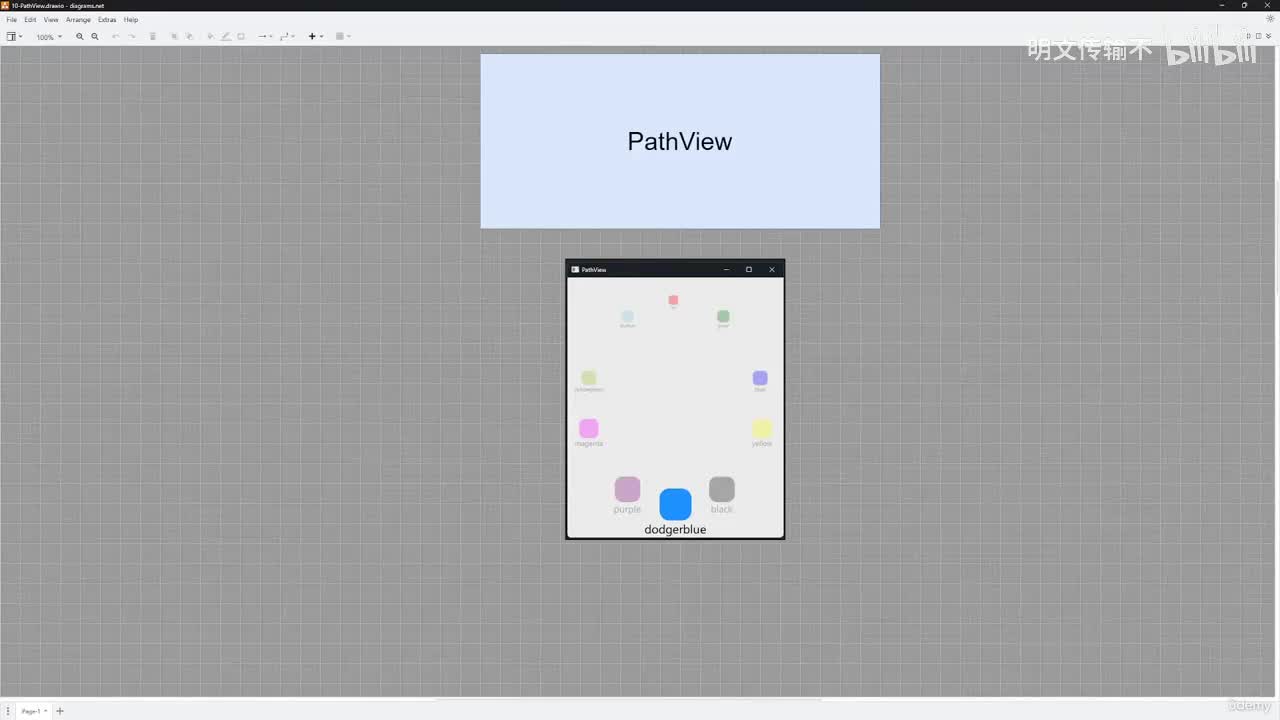Restore down the diagrams.net window
Screen dimensions: 1280x720
pyautogui.click(x=1244, y=5)
